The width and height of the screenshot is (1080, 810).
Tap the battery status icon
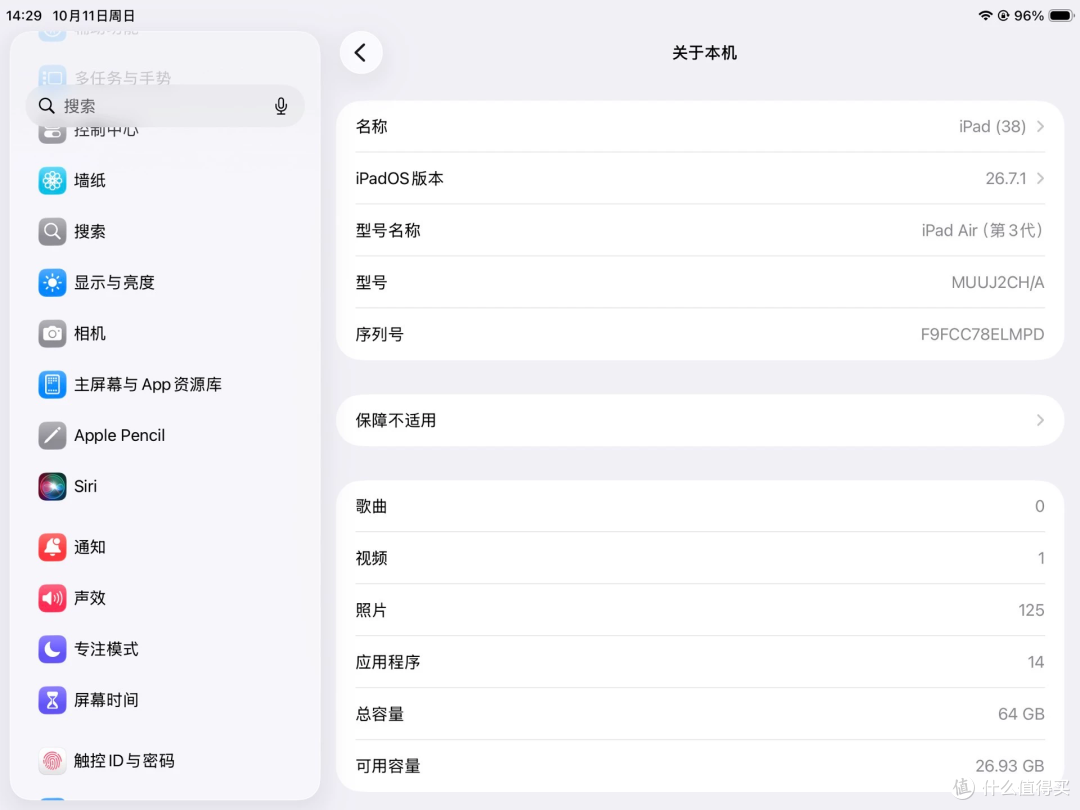(x=1061, y=15)
